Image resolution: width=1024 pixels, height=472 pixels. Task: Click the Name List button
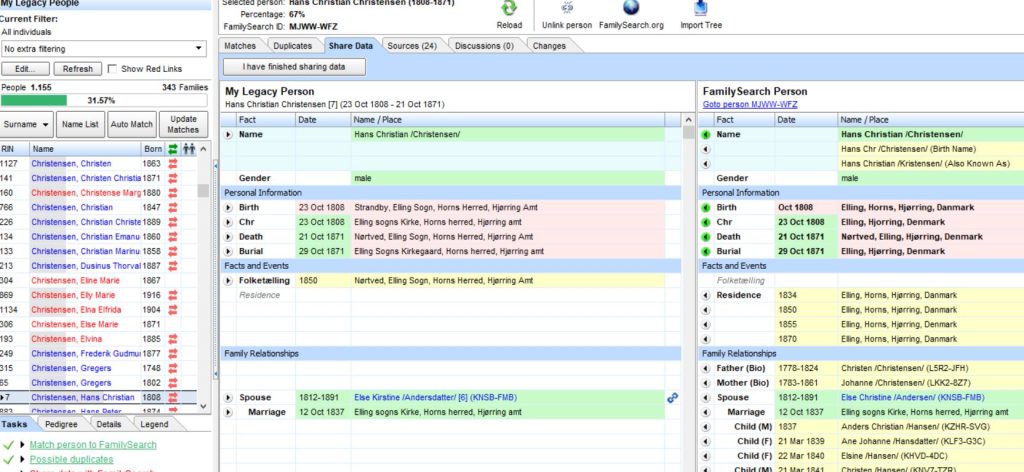[x=80, y=124]
